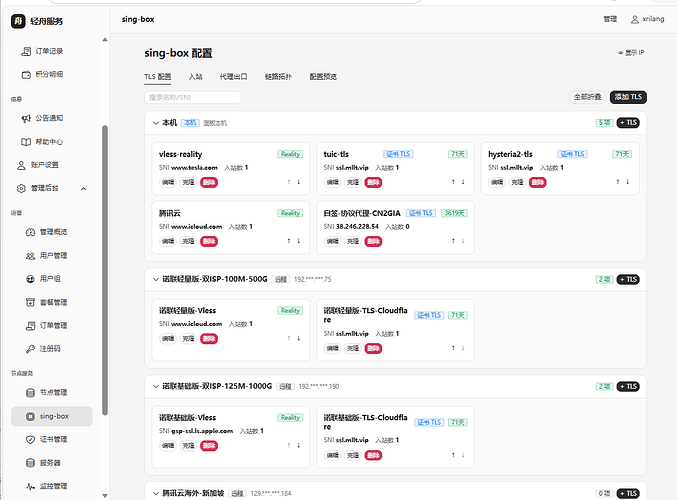677x500 pixels.
Task: Switch to the 入站 tab
Action: click(x=196, y=77)
